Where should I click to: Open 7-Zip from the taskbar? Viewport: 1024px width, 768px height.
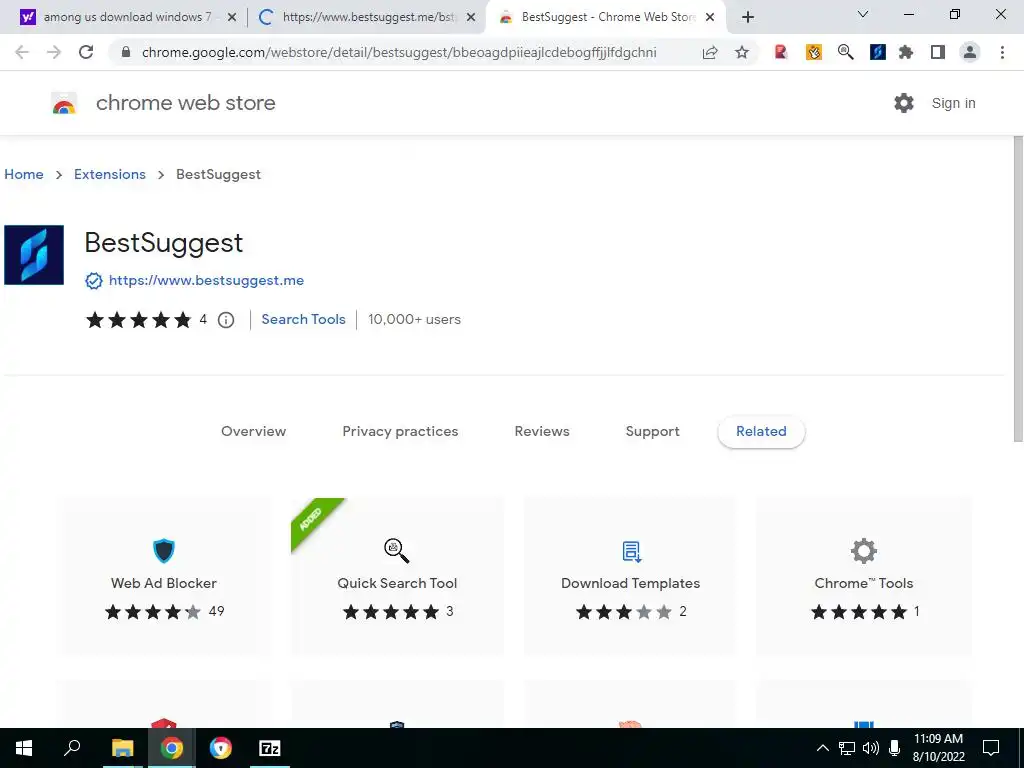270,748
